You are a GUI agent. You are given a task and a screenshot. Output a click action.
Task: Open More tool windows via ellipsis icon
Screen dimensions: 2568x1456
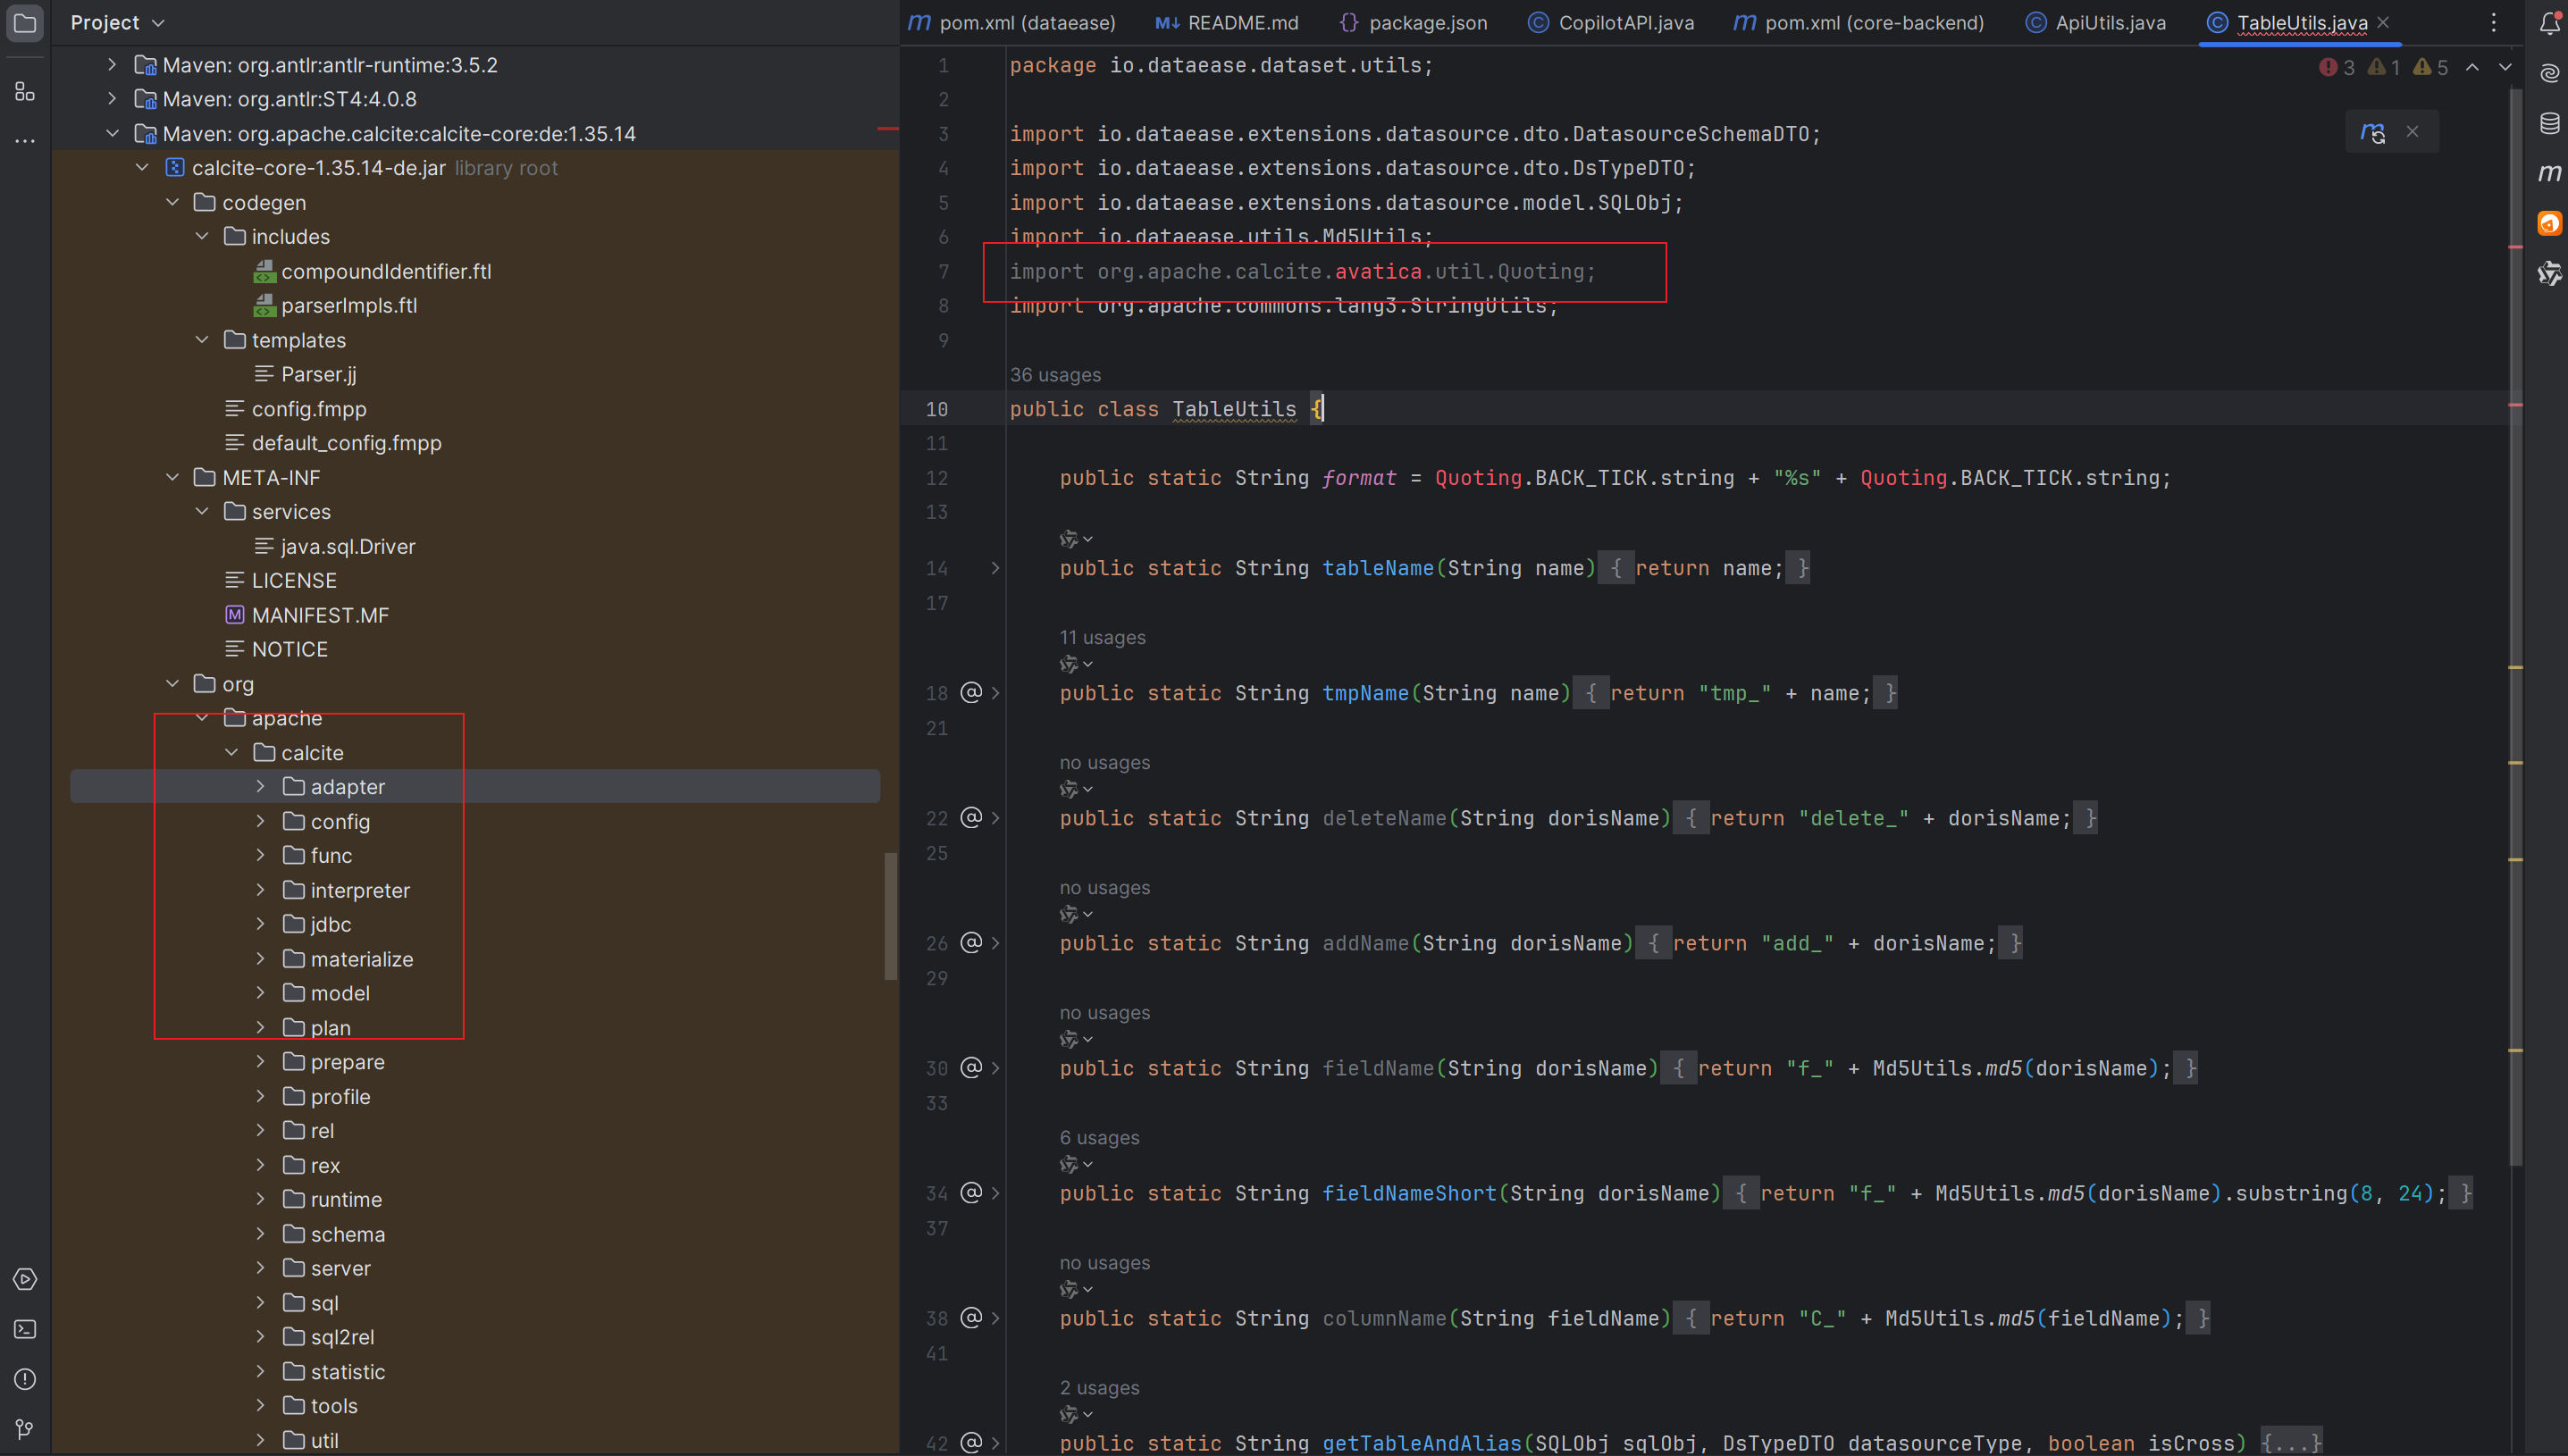coord(25,140)
